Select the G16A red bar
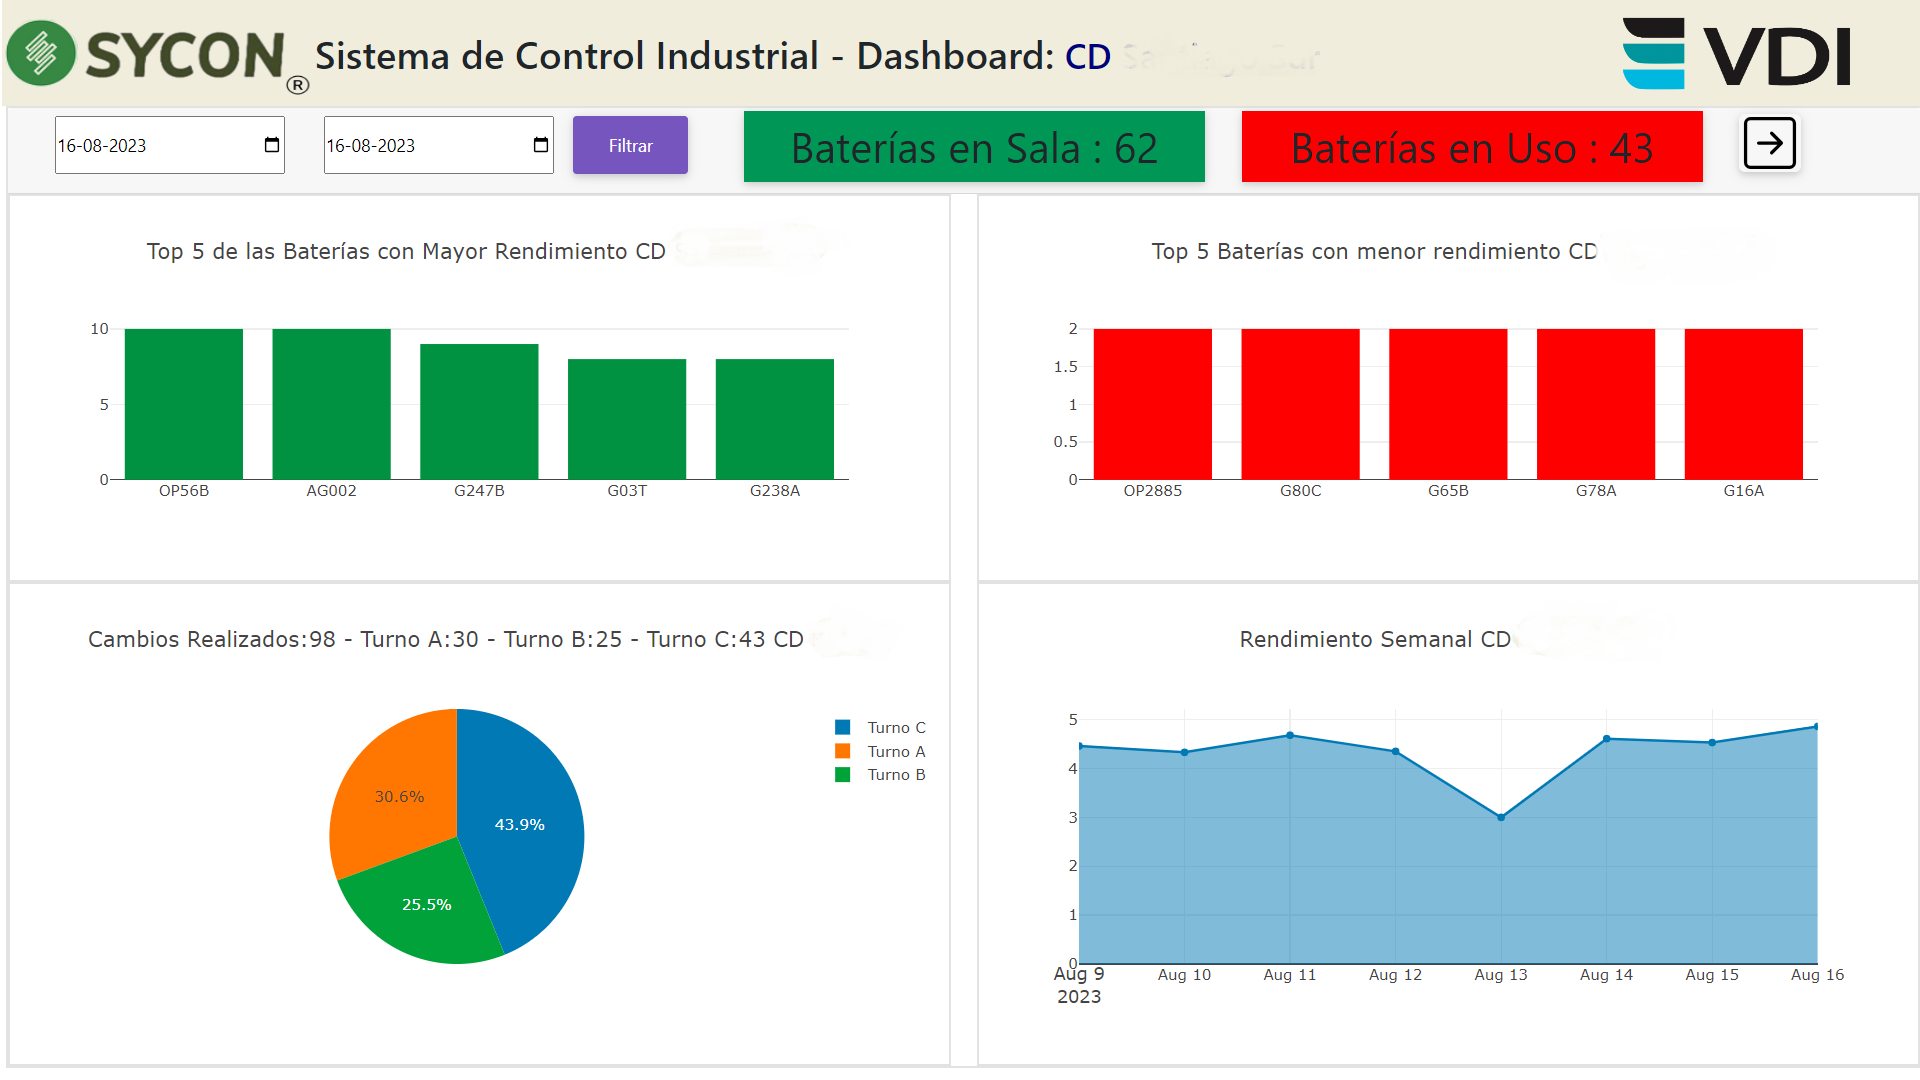1920x1080 pixels. tap(1743, 404)
